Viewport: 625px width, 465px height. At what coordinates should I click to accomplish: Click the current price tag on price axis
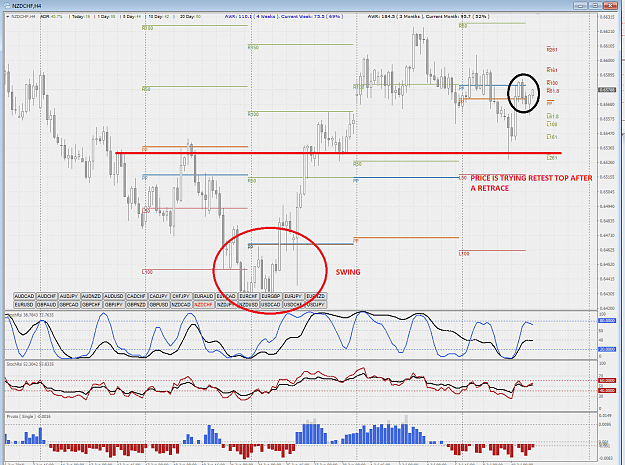click(607, 90)
